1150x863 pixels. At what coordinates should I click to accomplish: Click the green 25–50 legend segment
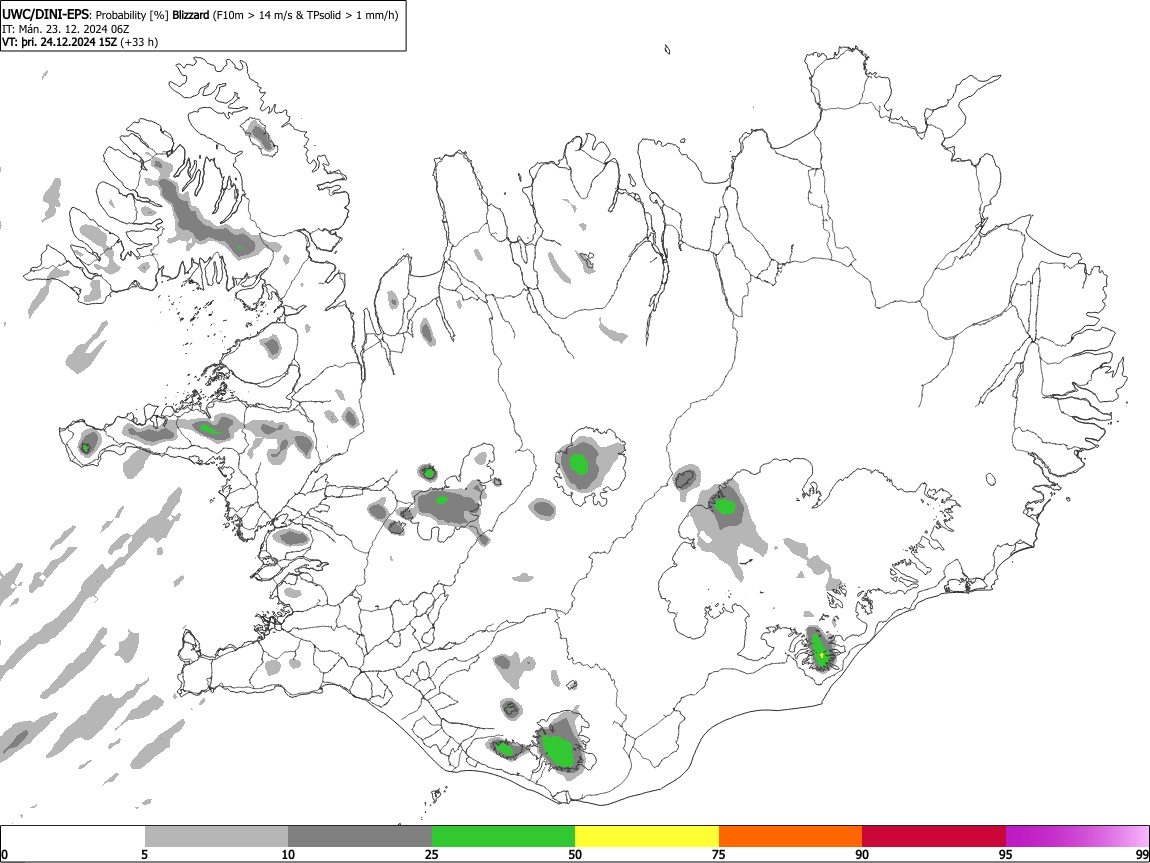point(503,837)
